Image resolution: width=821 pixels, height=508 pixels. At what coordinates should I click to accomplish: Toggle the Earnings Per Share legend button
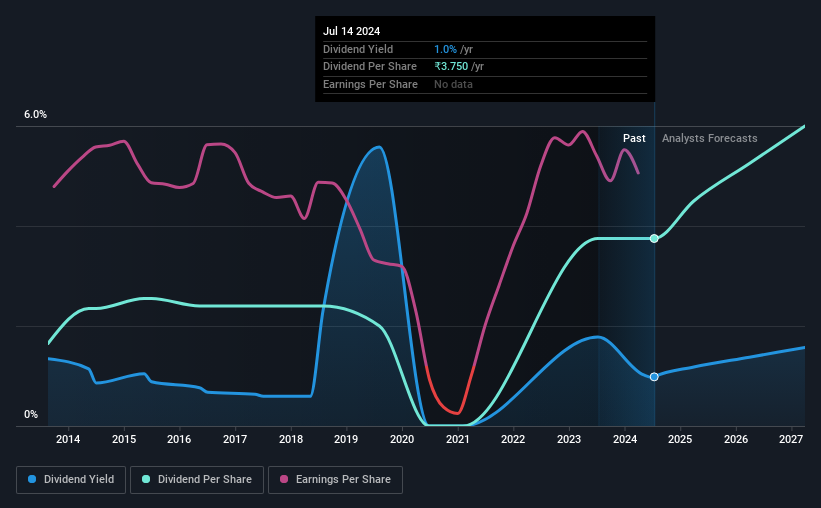(335, 480)
